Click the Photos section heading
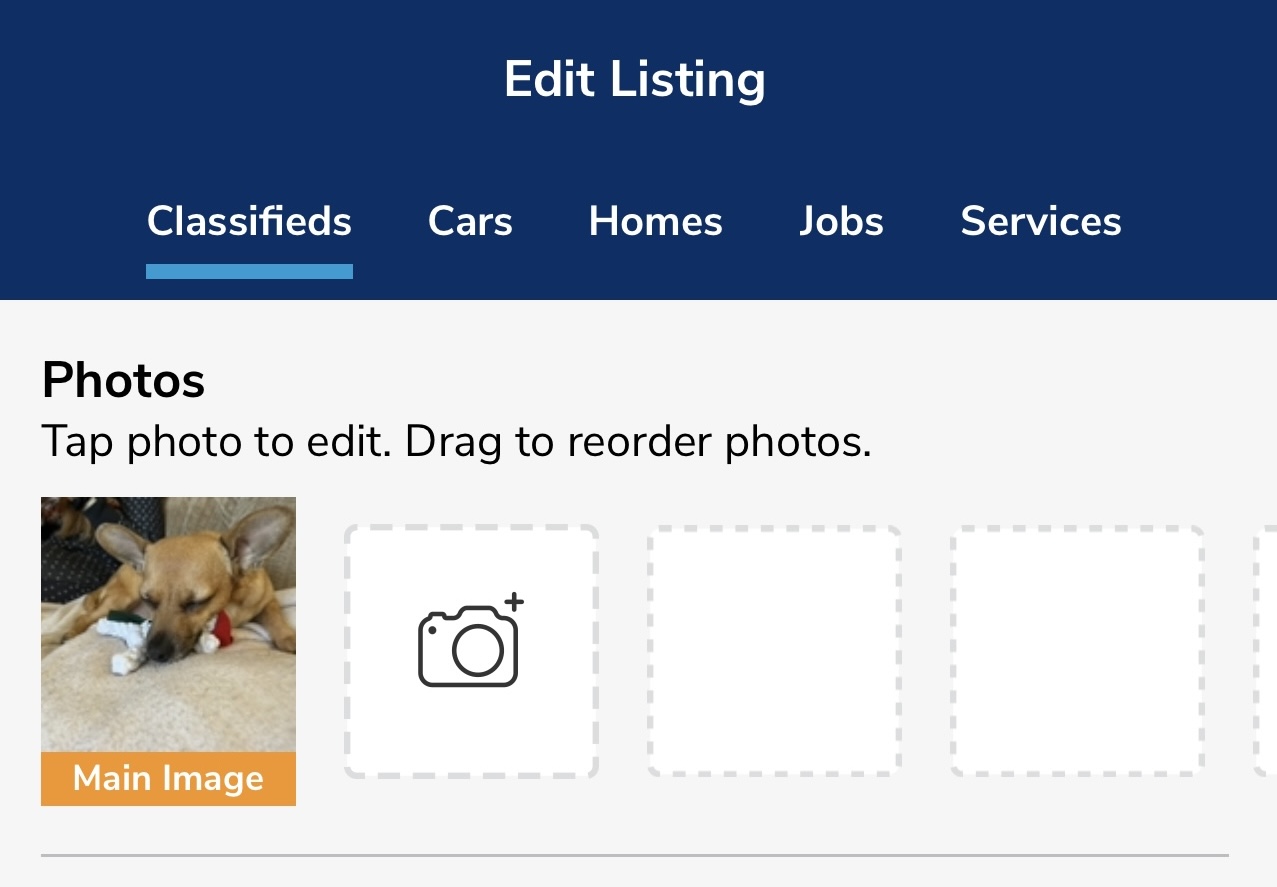 (x=124, y=380)
